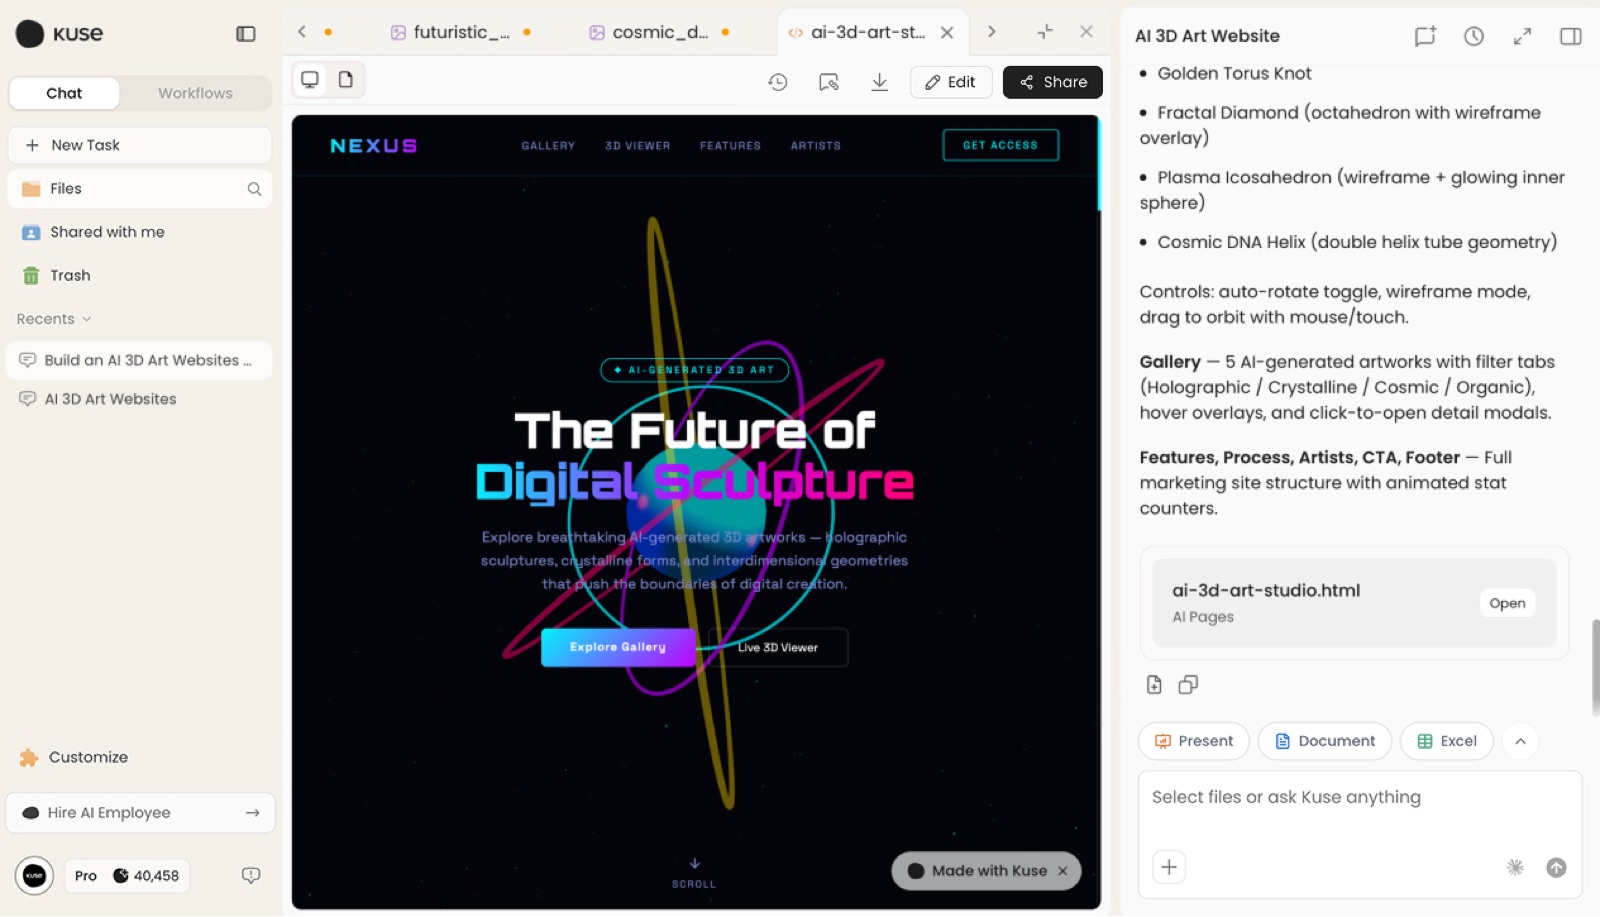Viewport: 1600px width, 917px height.
Task: Expand chat panel to fullscreen
Action: (x=1522, y=36)
